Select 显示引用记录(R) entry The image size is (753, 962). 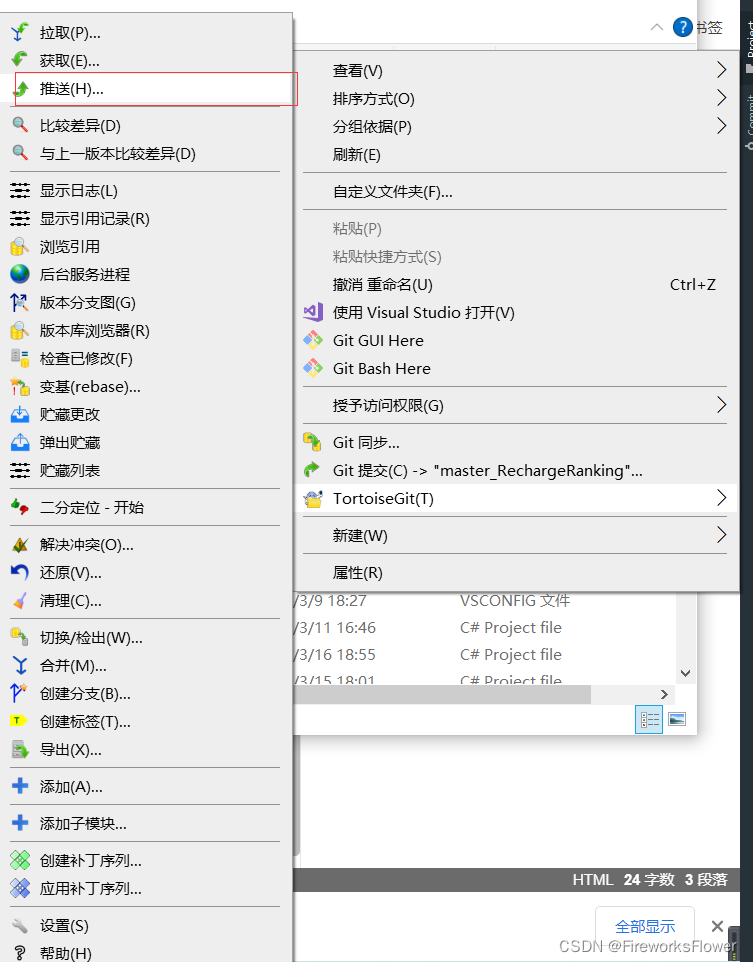pyautogui.click(x=145, y=218)
